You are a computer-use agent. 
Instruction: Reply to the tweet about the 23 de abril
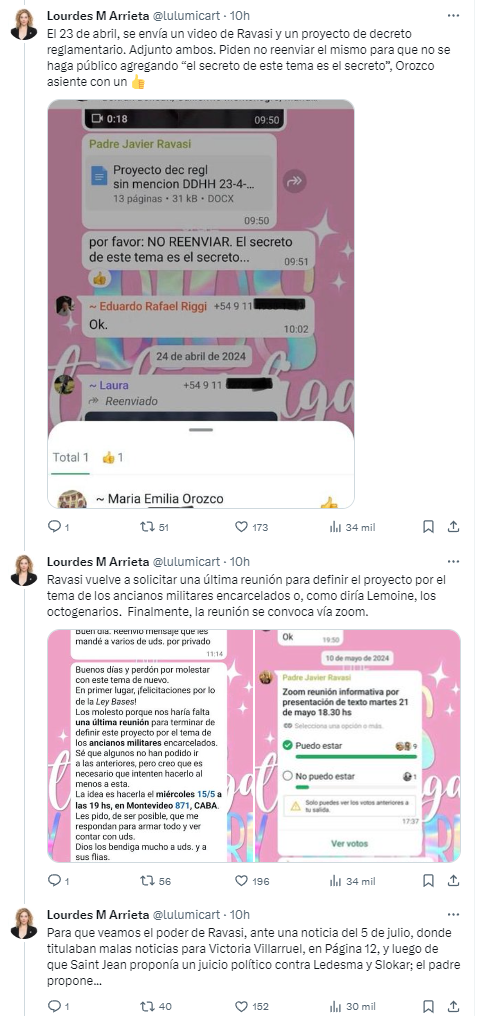coord(54,527)
